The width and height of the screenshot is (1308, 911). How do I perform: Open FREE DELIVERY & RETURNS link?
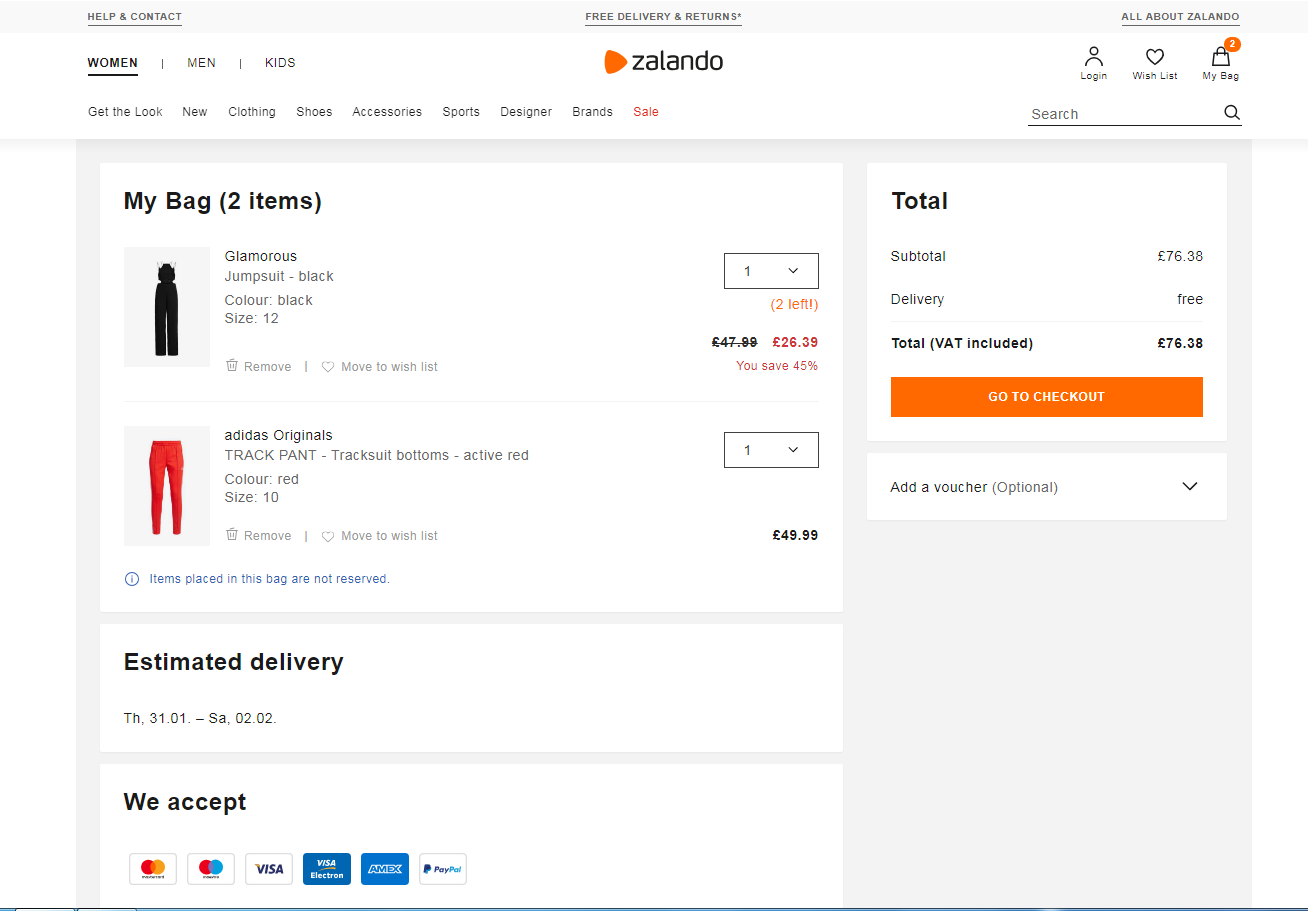coord(664,17)
